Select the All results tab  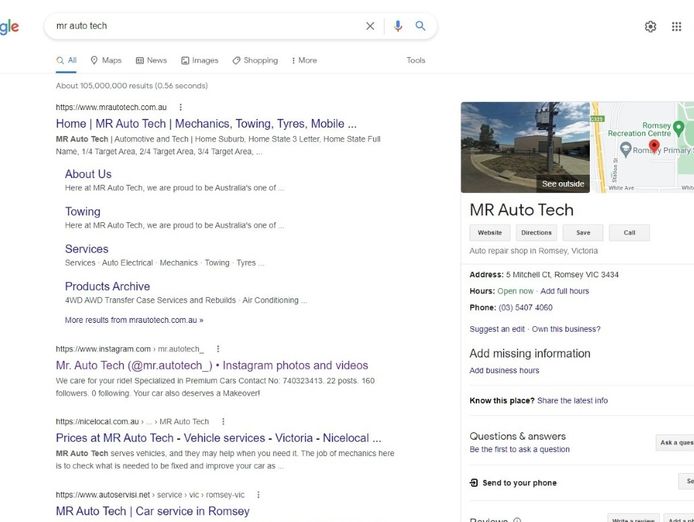point(66,60)
